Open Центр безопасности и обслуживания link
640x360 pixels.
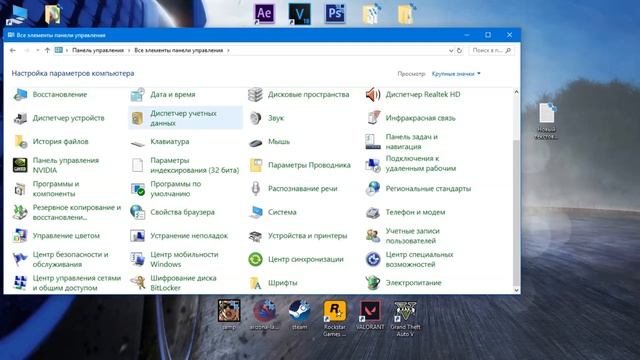pos(71,260)
